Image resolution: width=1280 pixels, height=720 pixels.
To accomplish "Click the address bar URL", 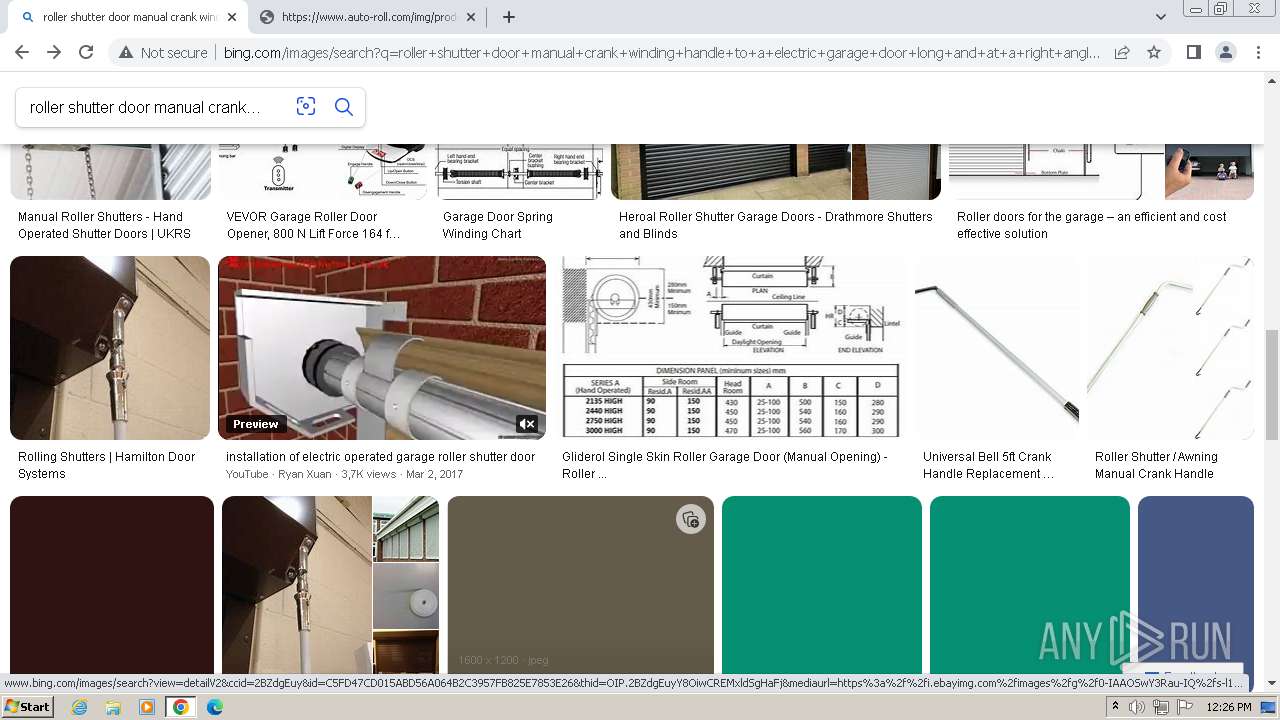I will (x=661, y=53).
